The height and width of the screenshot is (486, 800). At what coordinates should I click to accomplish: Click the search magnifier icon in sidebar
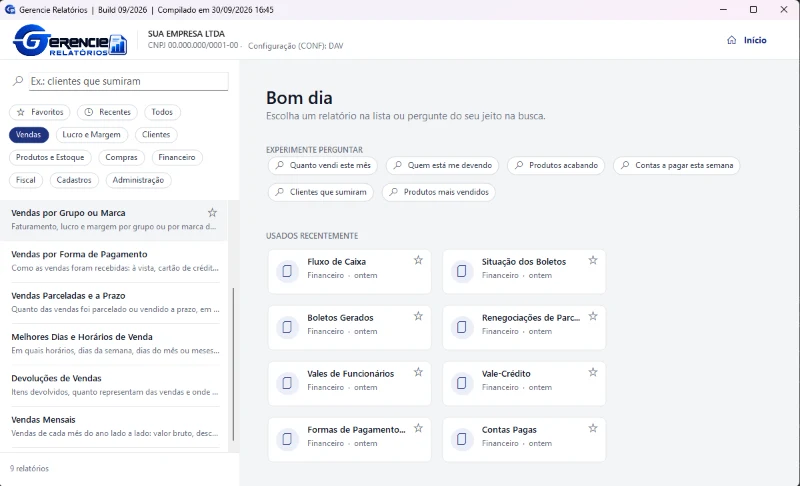[18, 81]
